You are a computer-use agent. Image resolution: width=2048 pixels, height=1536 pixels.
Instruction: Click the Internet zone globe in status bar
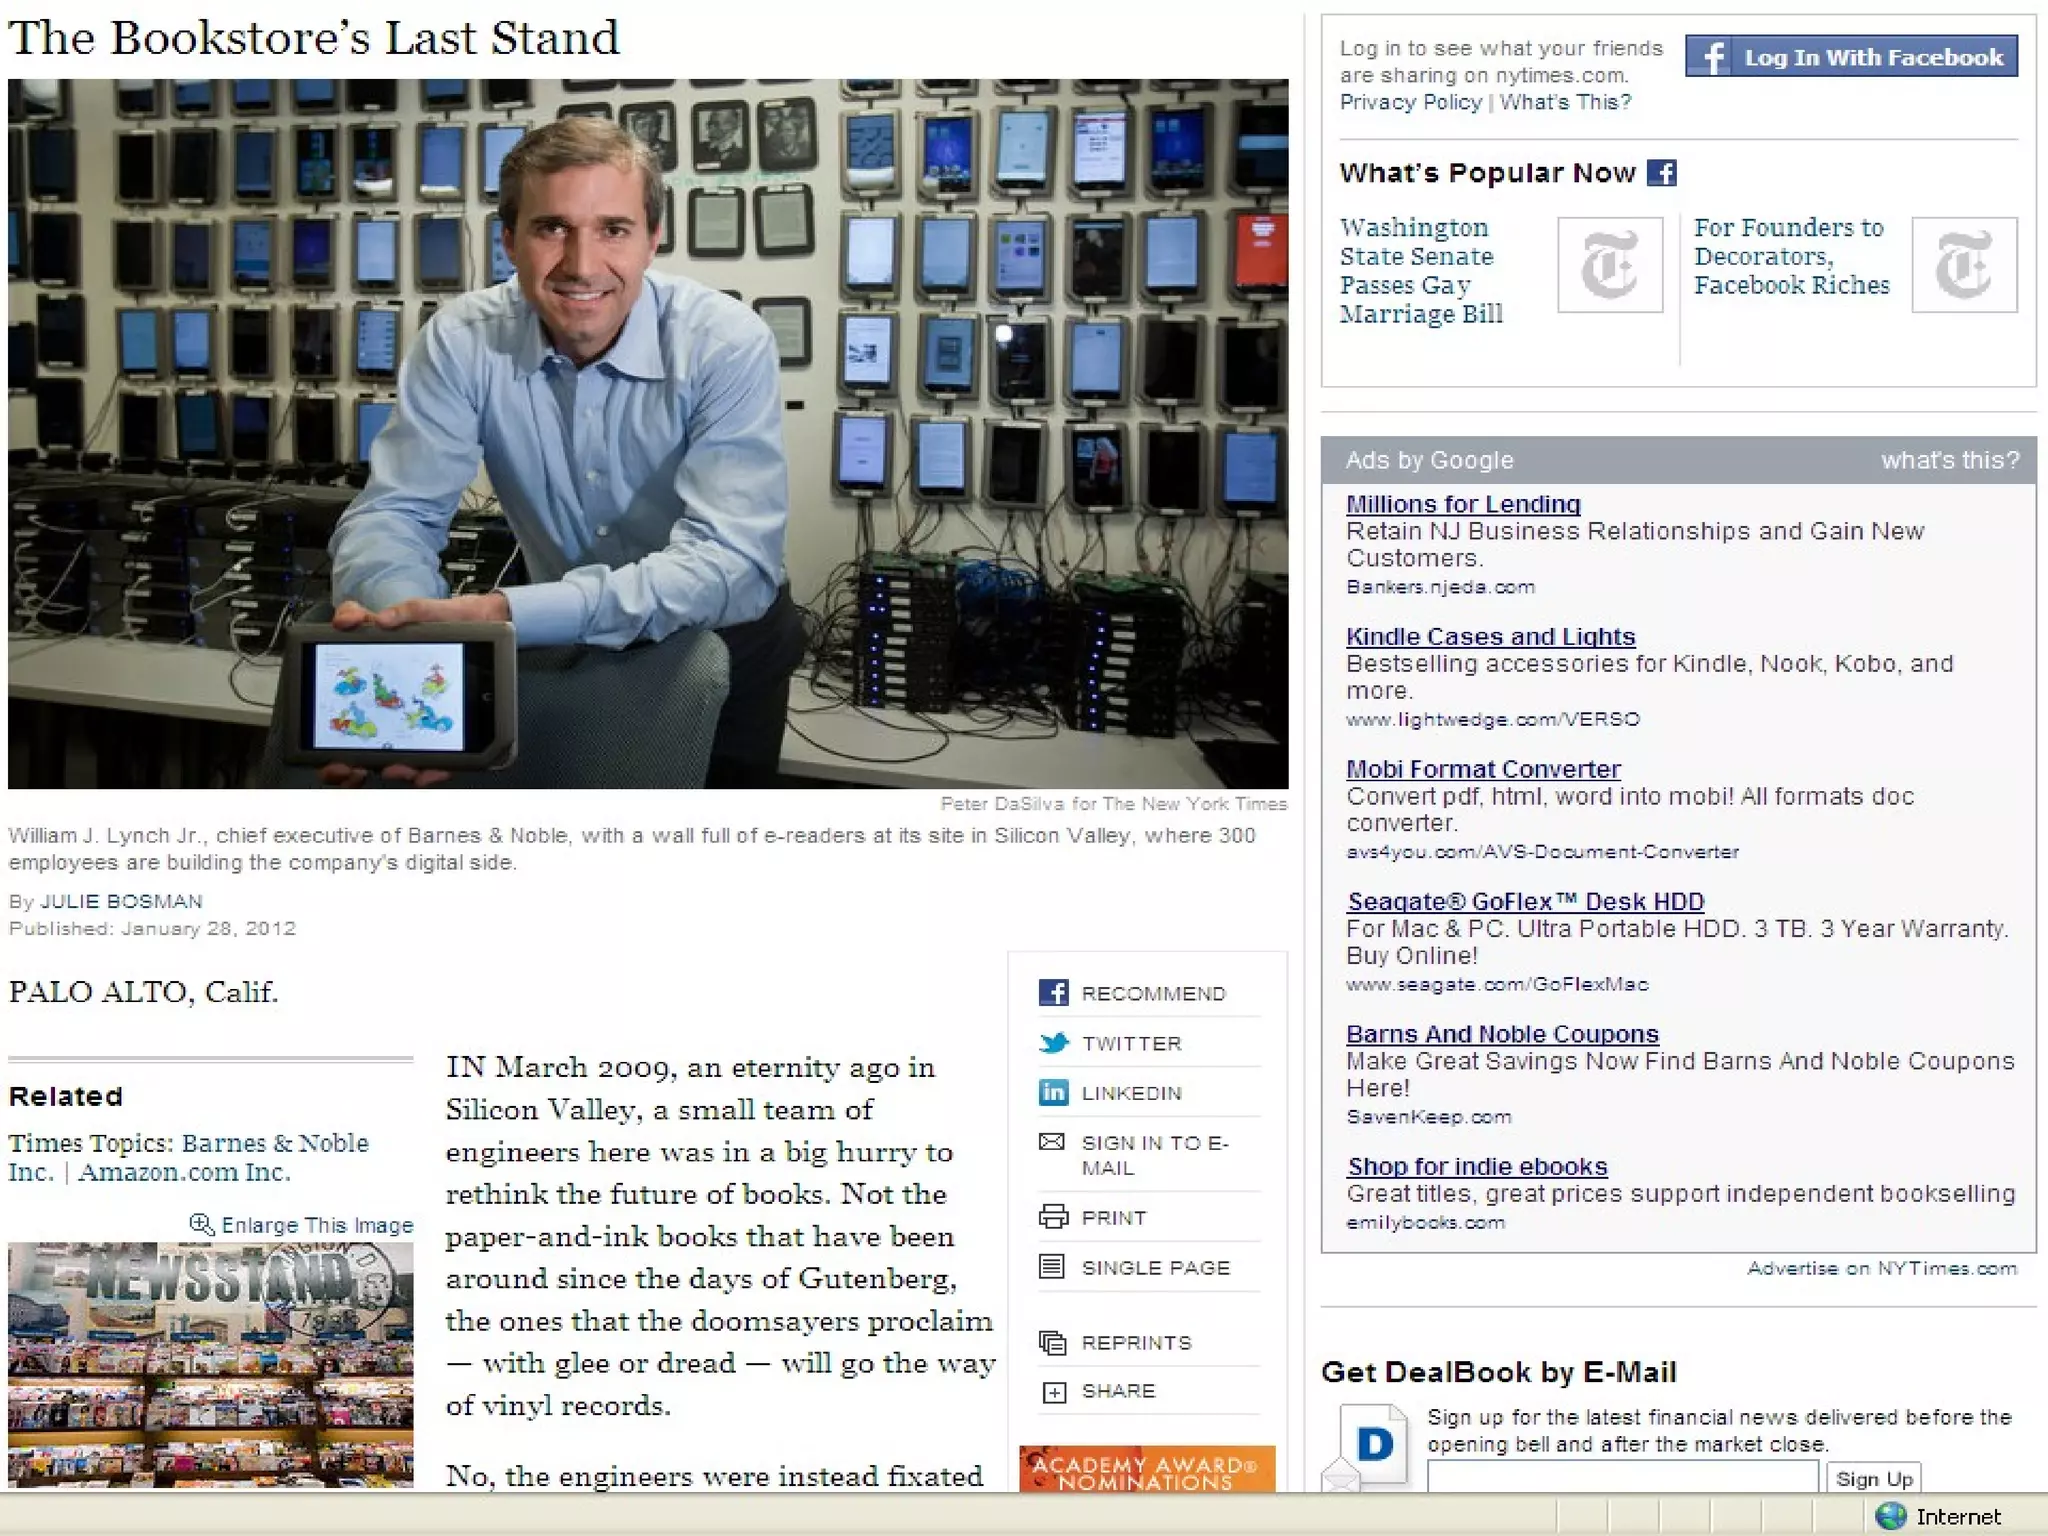[1890, 1516]
